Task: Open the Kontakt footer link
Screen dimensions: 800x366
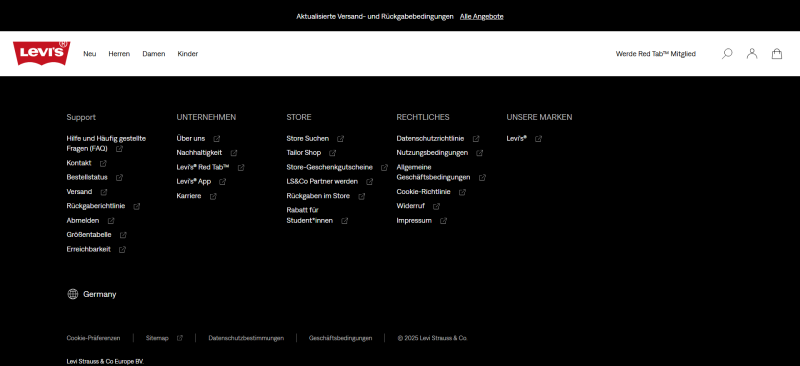Action: (79, 163)
